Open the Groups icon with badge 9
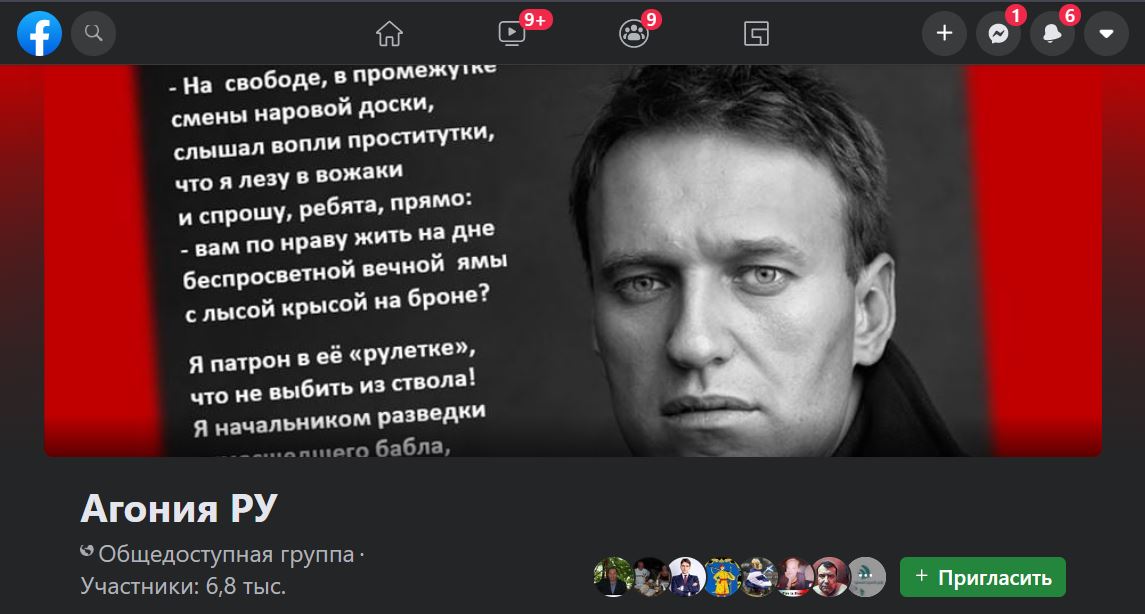This screenshot has width=1145, height=614. (634, 34)
